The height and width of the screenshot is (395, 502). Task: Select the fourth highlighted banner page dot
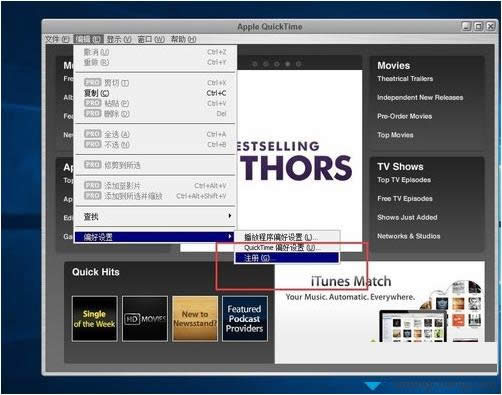click(288, 64)
